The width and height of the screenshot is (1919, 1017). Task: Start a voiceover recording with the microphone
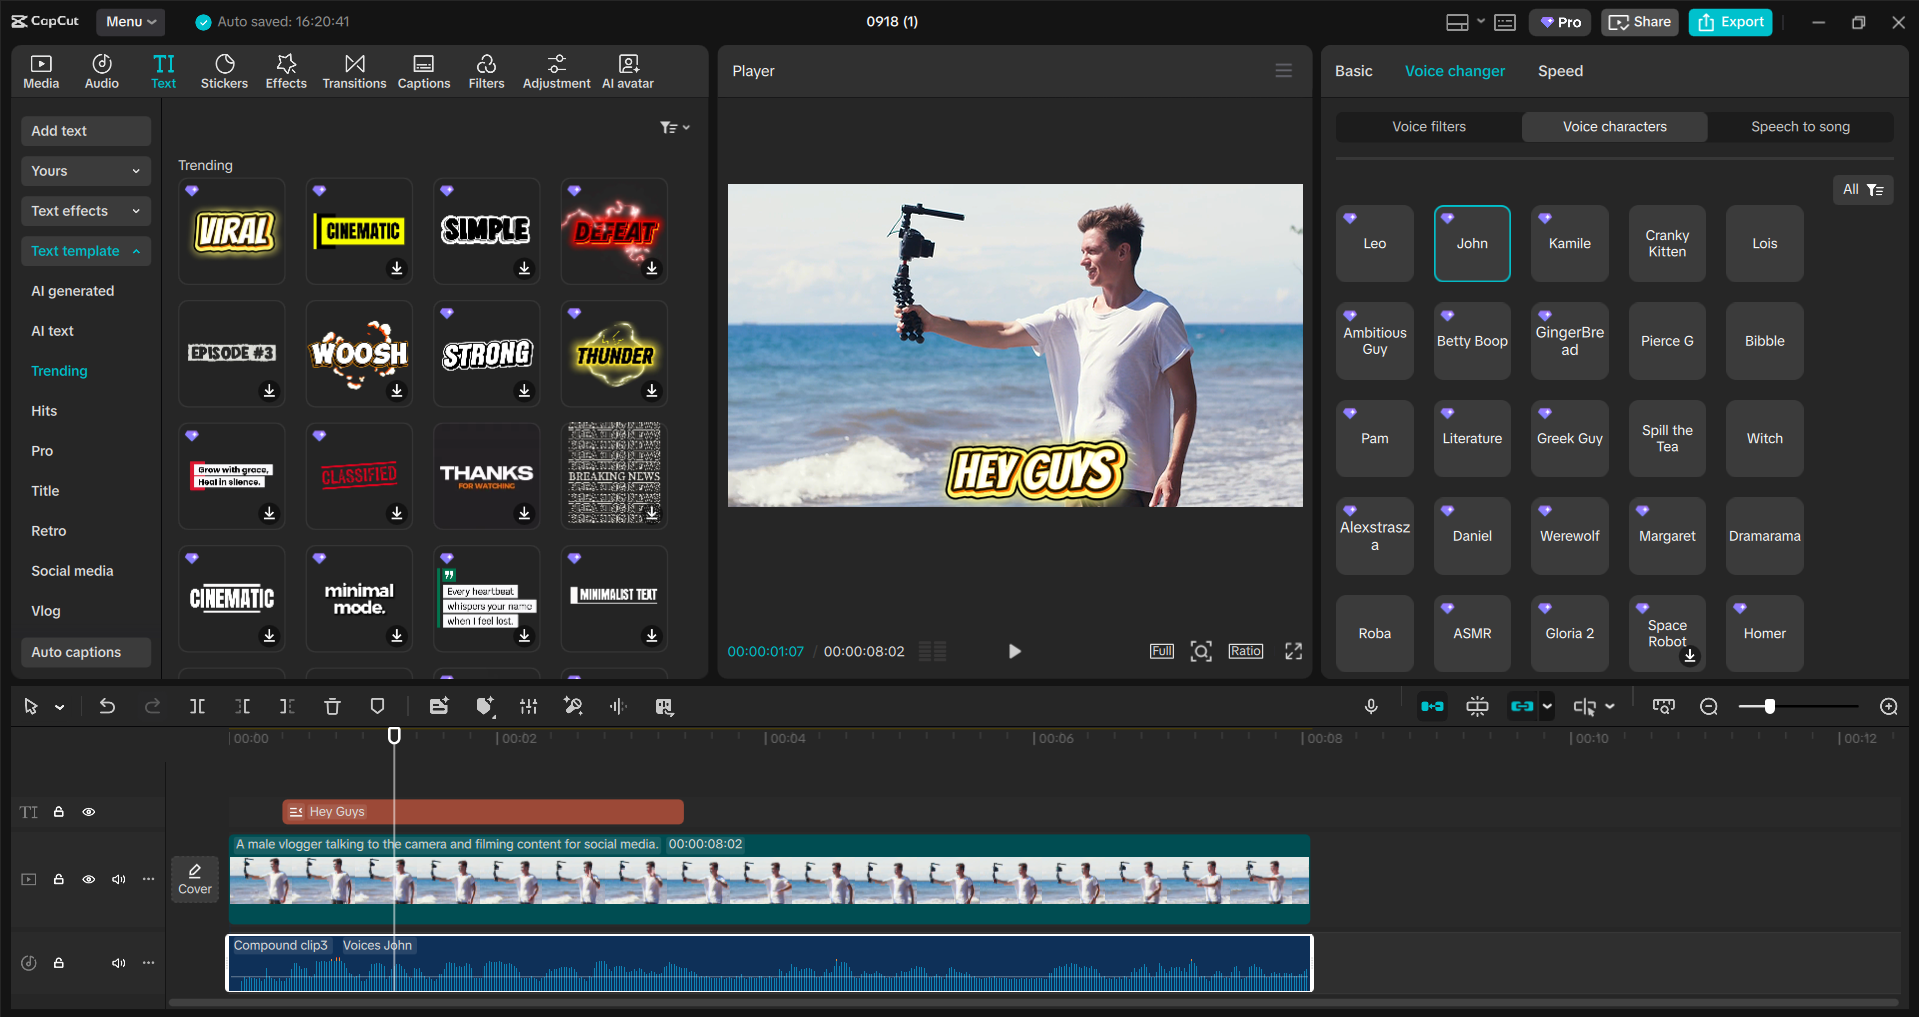tap(1370, 706)
